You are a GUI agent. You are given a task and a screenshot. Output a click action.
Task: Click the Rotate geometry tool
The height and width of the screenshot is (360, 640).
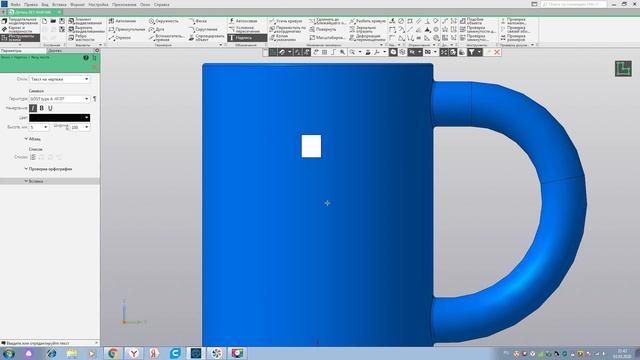322,29
